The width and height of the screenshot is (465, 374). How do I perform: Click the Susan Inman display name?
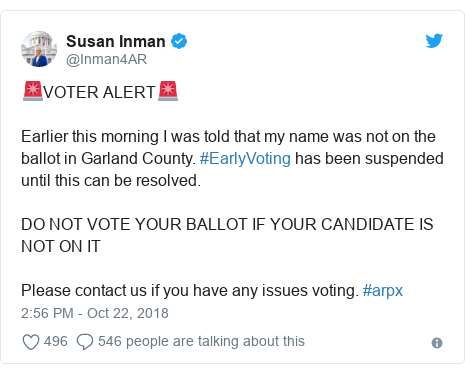point(116,42)
